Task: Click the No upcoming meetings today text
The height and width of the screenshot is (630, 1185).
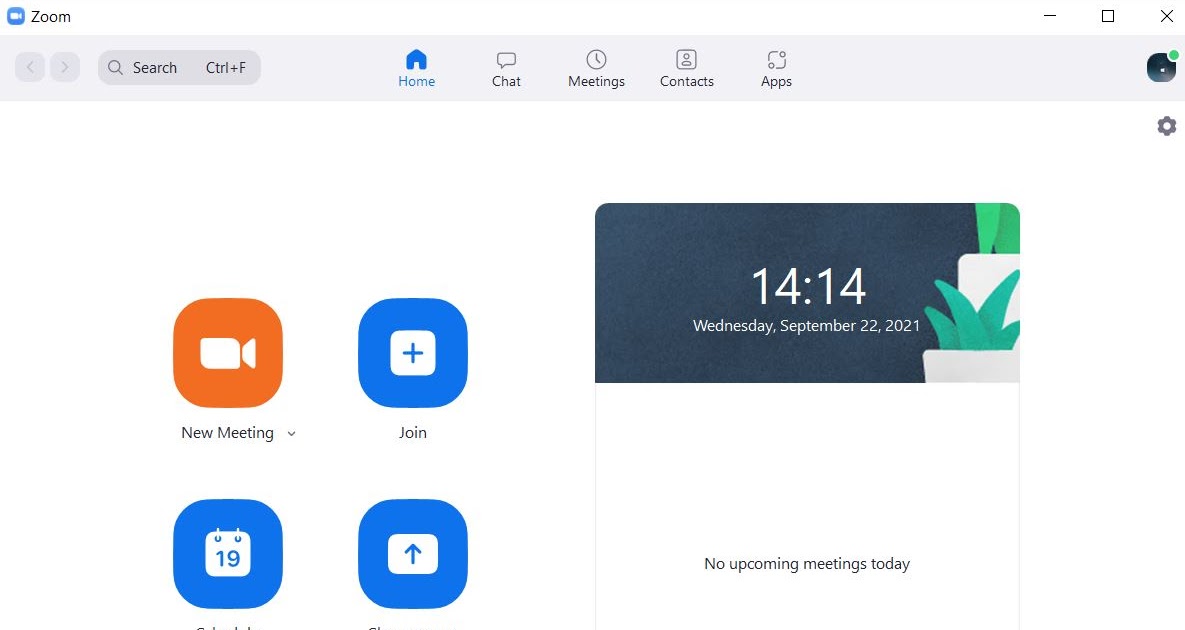Action: (807, 563)
